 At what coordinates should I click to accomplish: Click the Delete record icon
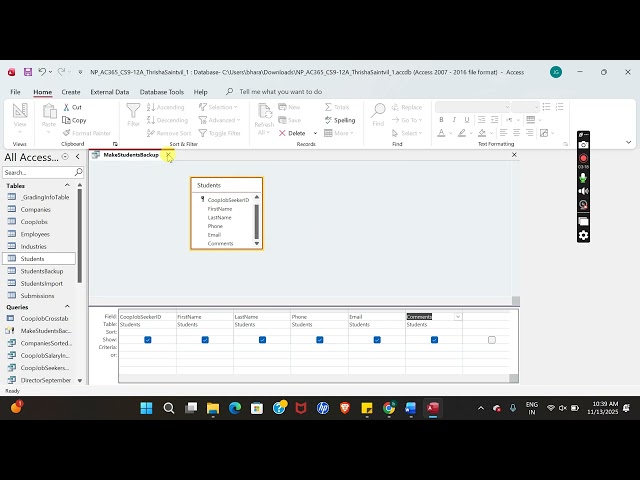click(283, 133)
